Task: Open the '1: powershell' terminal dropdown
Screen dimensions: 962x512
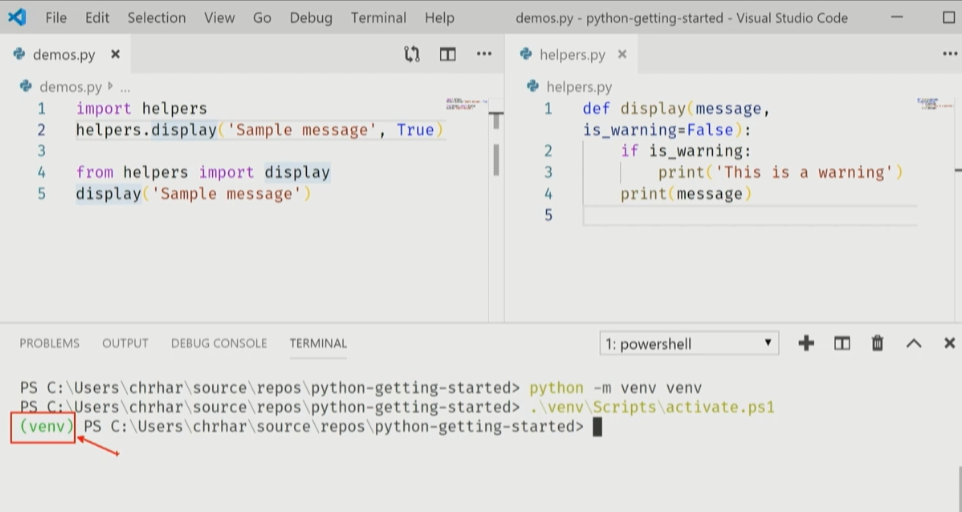Action: point(689,343)
